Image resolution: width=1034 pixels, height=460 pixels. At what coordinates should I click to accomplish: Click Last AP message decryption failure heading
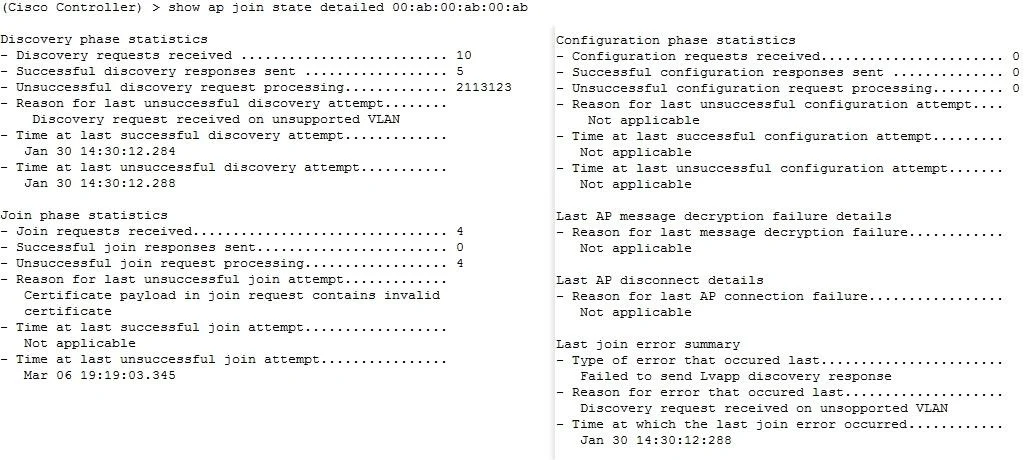pos(723,216)
